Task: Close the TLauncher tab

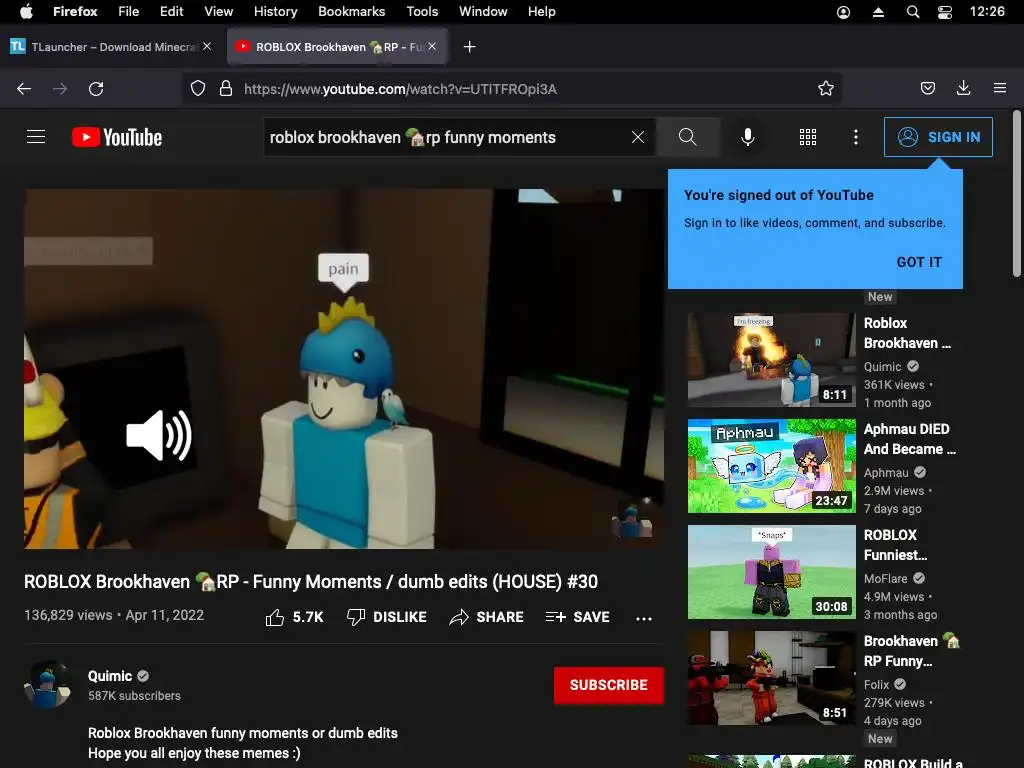Action: point(207,46)
